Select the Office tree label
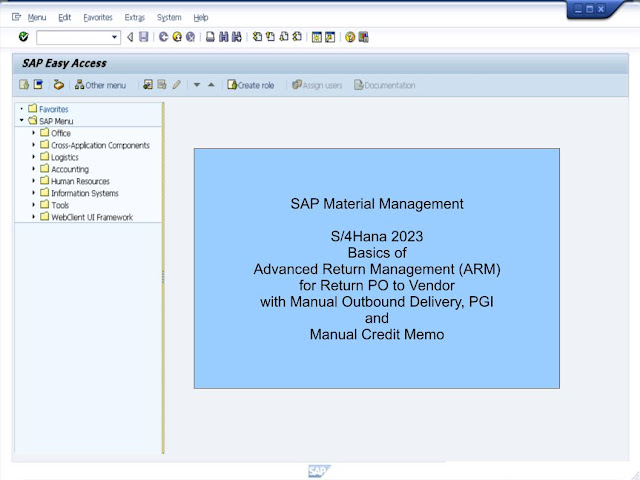Image resolution: width=640 pixels, height=480 pixels. [x=61, y=133]
